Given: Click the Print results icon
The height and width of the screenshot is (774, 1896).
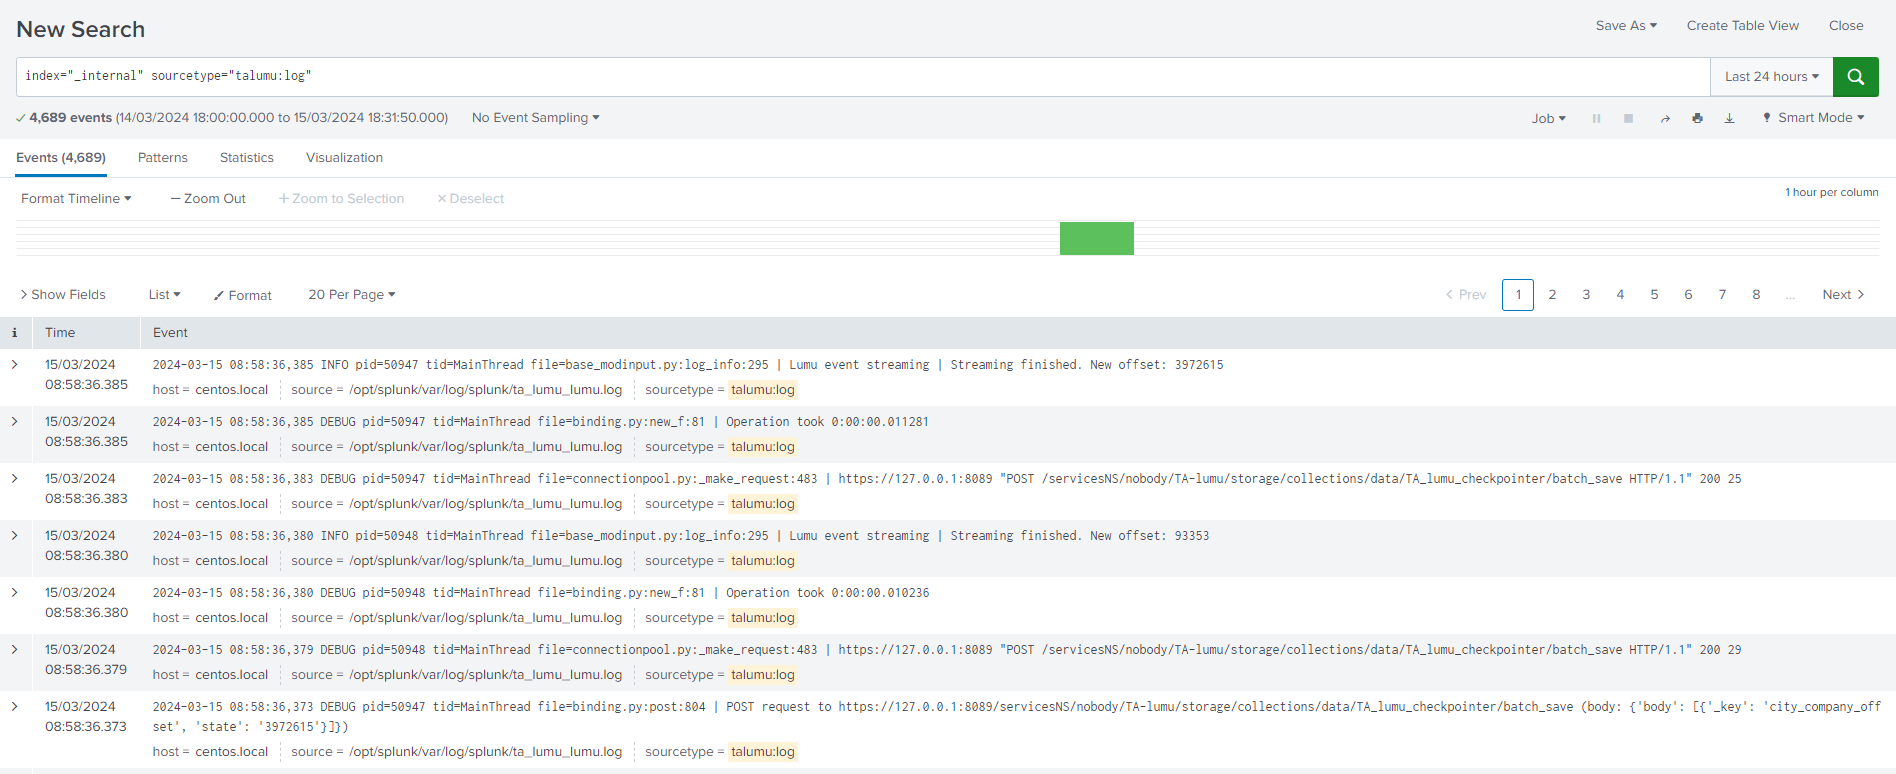Looking at the screenshot, I should point(1697,118).
